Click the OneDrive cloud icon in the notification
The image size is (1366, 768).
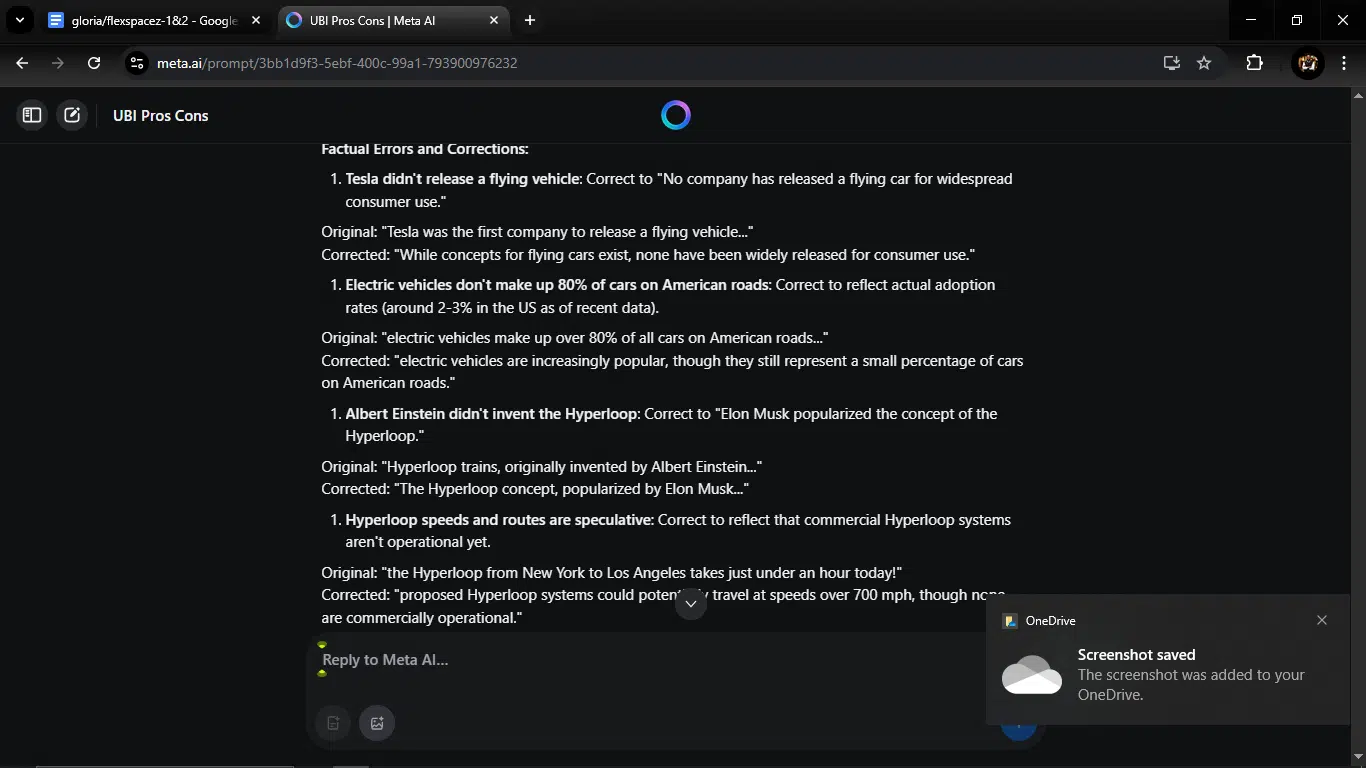(1032, 675)
